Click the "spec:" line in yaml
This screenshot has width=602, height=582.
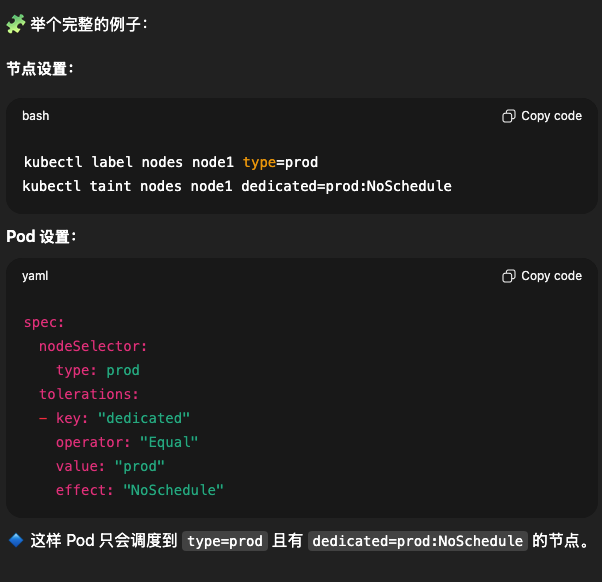click(x=44, y=322)
